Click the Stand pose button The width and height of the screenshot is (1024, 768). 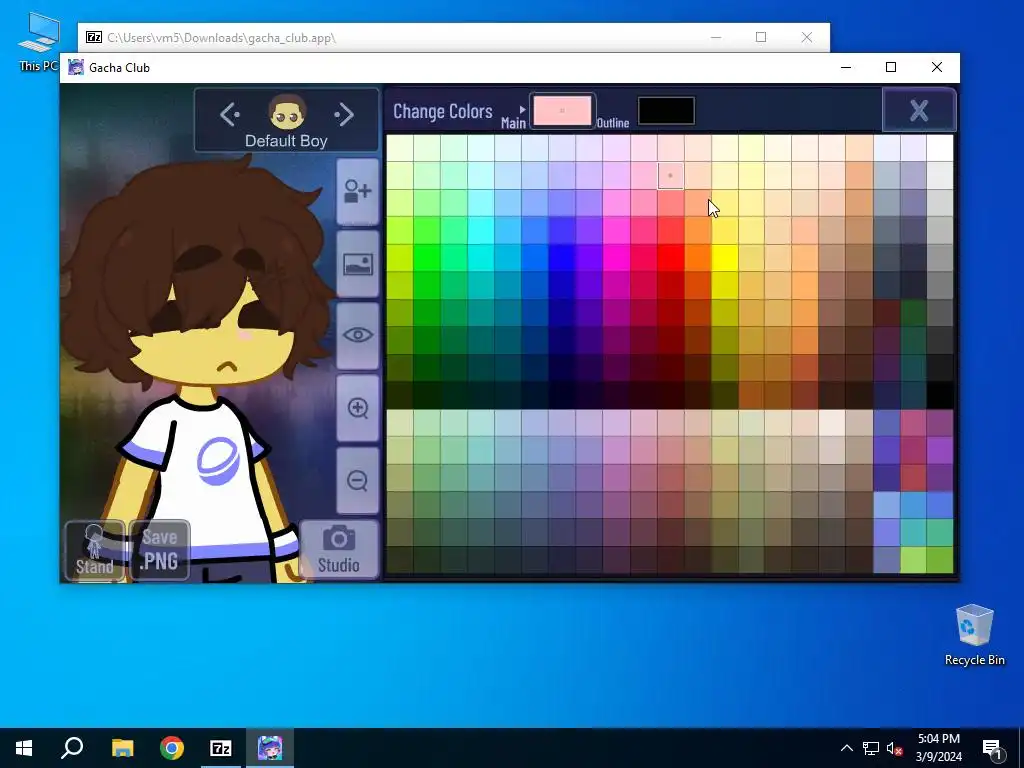(x=95, y=550)
